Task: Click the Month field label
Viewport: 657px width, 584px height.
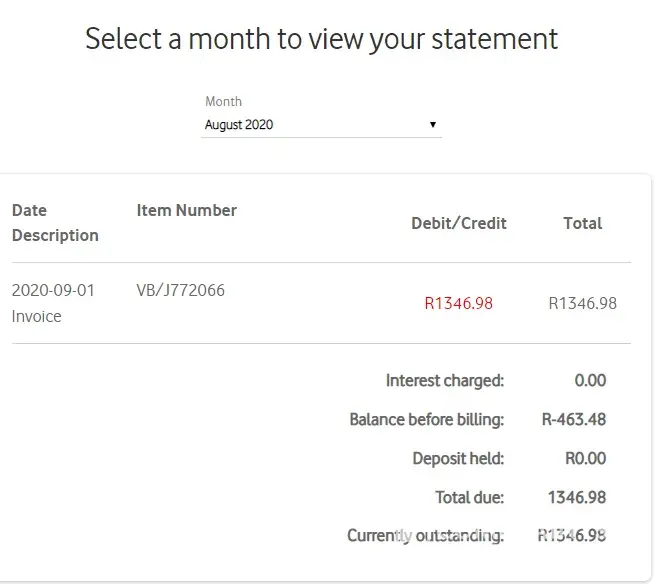Action: pos(223,101)
